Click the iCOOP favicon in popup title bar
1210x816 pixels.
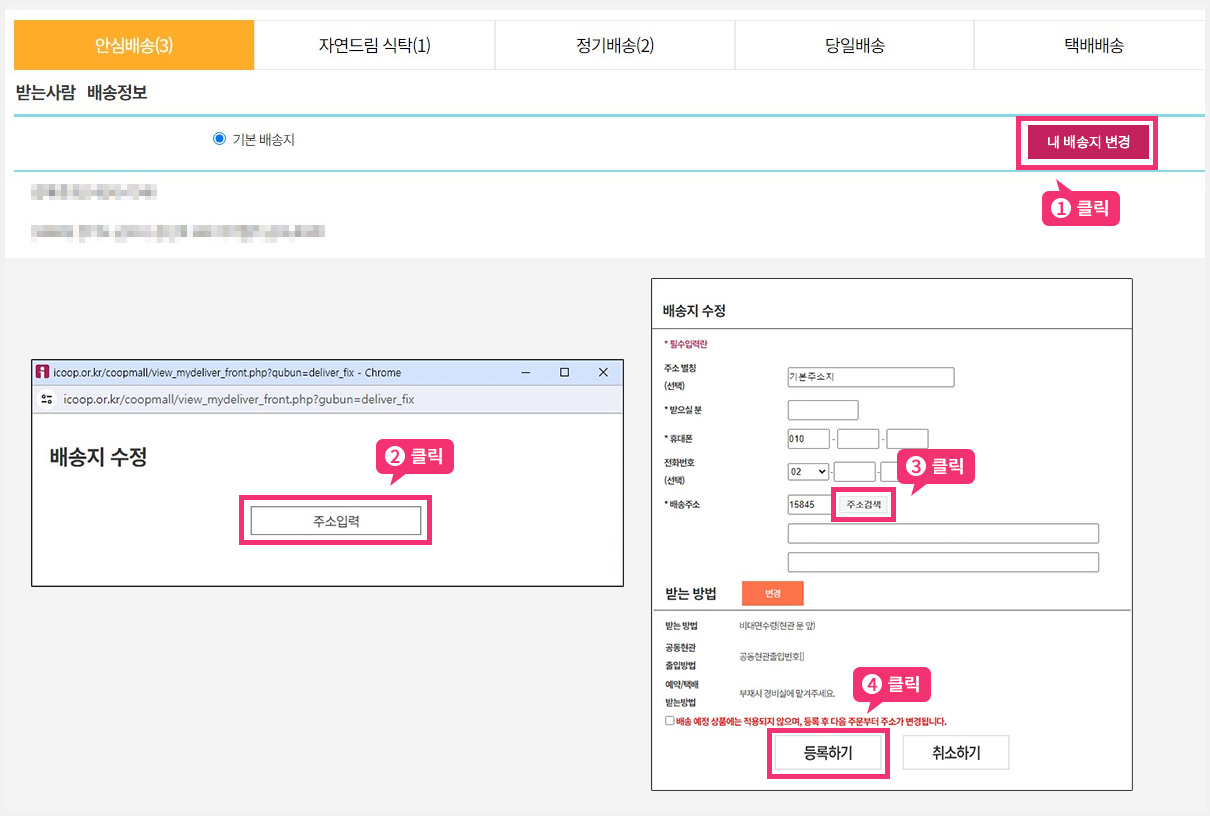tap(43, 372)
